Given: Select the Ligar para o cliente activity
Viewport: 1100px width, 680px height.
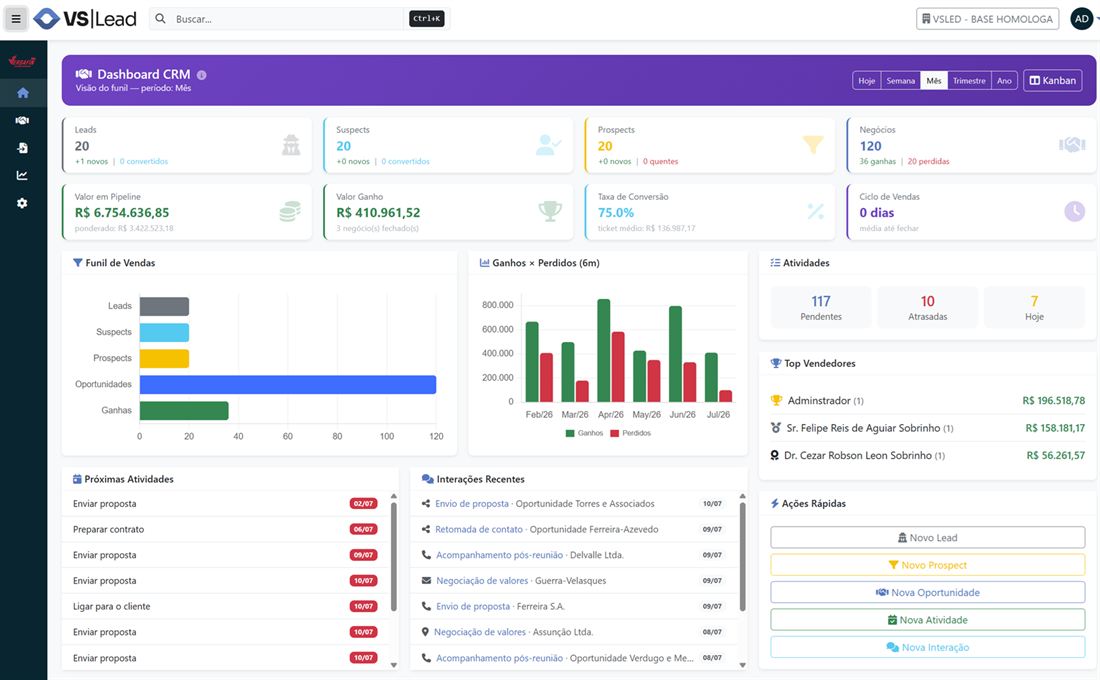Looking at the screenshot, I should click(x=225, y=606).
